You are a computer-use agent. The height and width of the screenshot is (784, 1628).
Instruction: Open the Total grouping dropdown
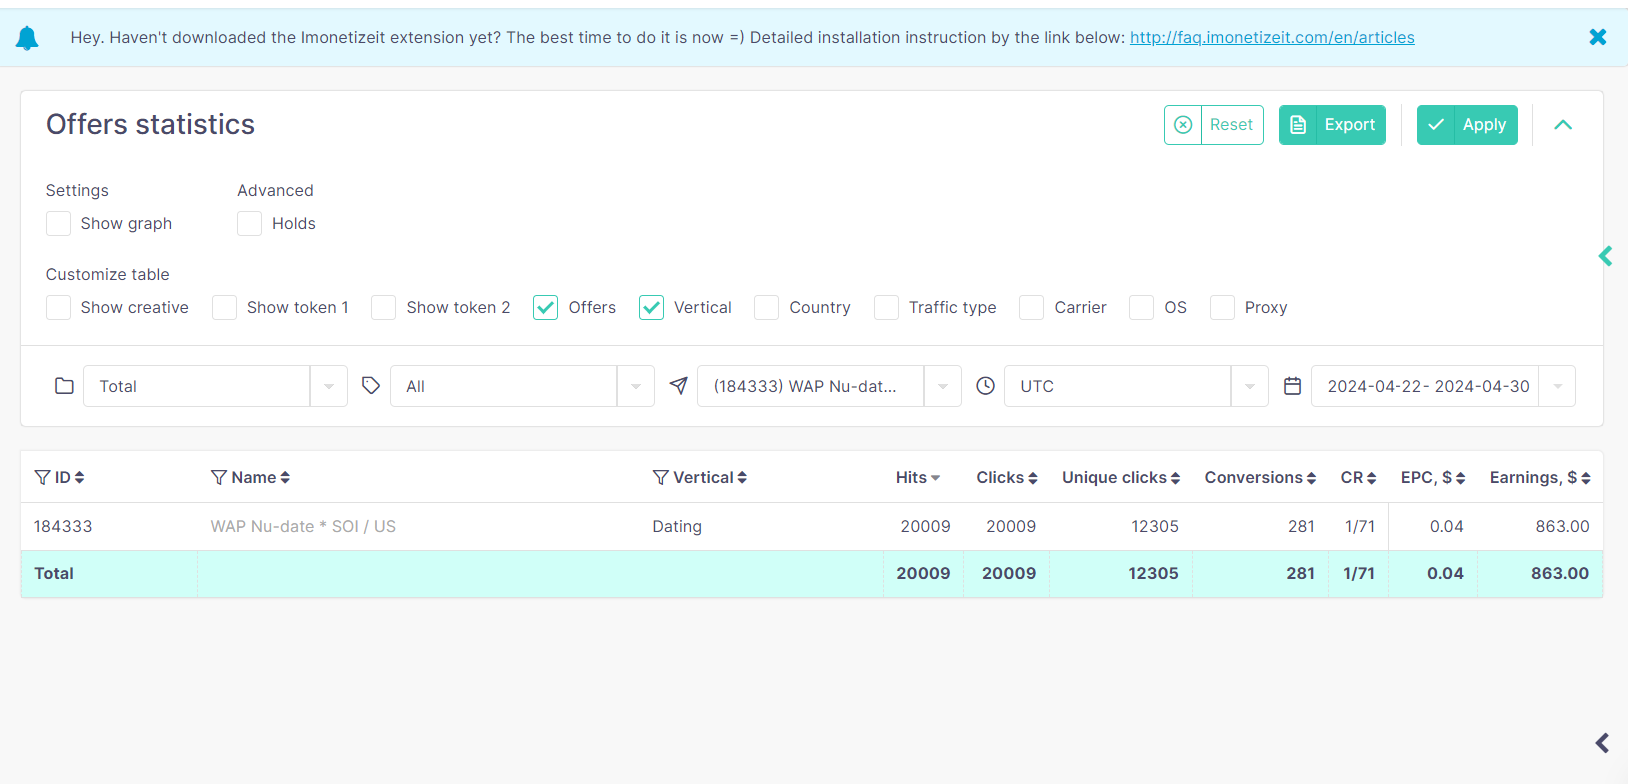pyautogui.click(x=328, y=386)
